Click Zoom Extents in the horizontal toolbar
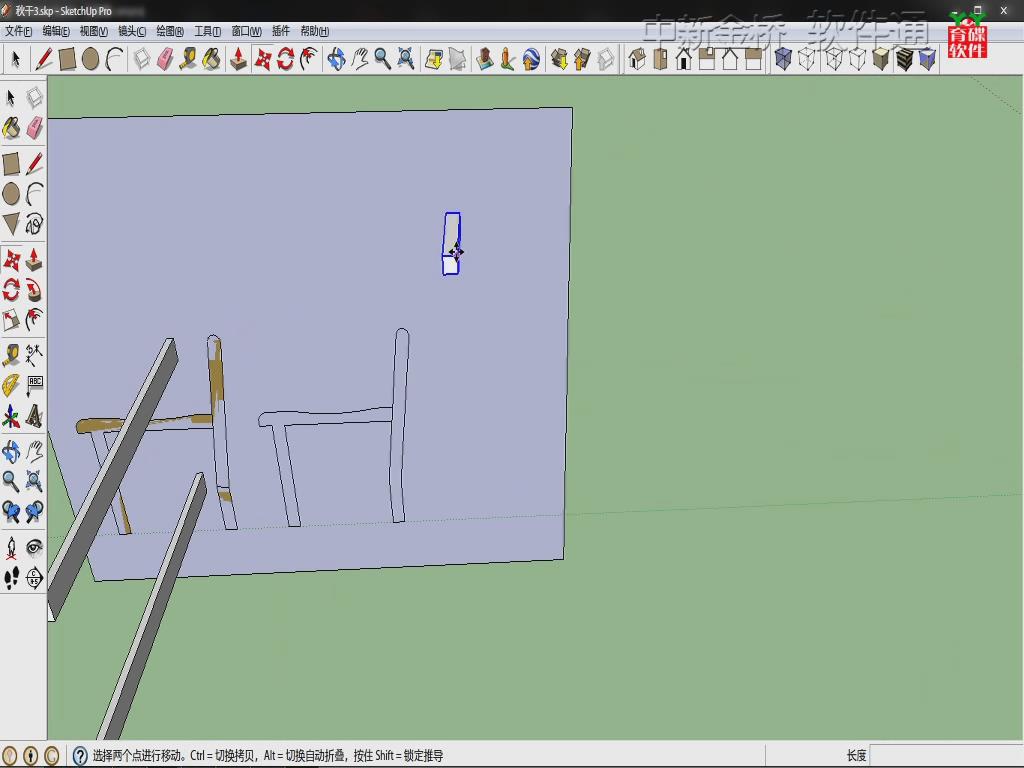This screenshot has height=768, width=1024. click(406, 59)
